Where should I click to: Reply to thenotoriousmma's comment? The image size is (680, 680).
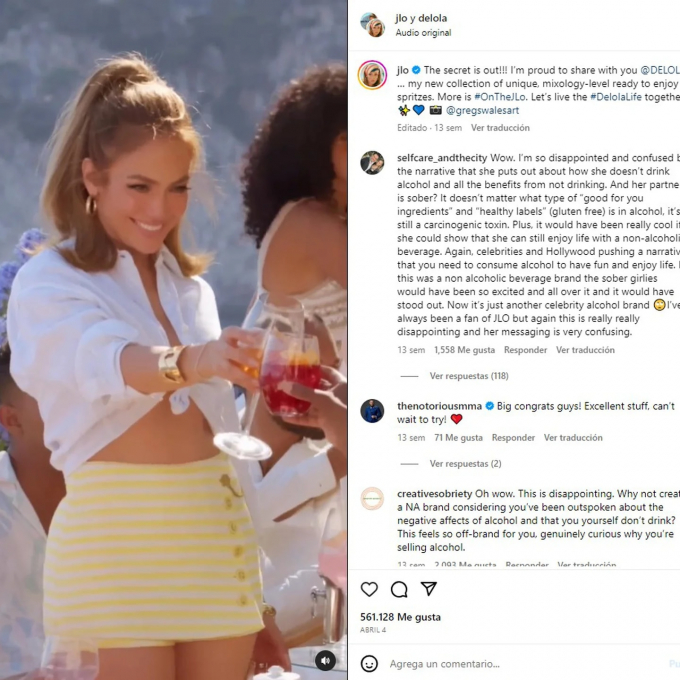pos(513,438)
